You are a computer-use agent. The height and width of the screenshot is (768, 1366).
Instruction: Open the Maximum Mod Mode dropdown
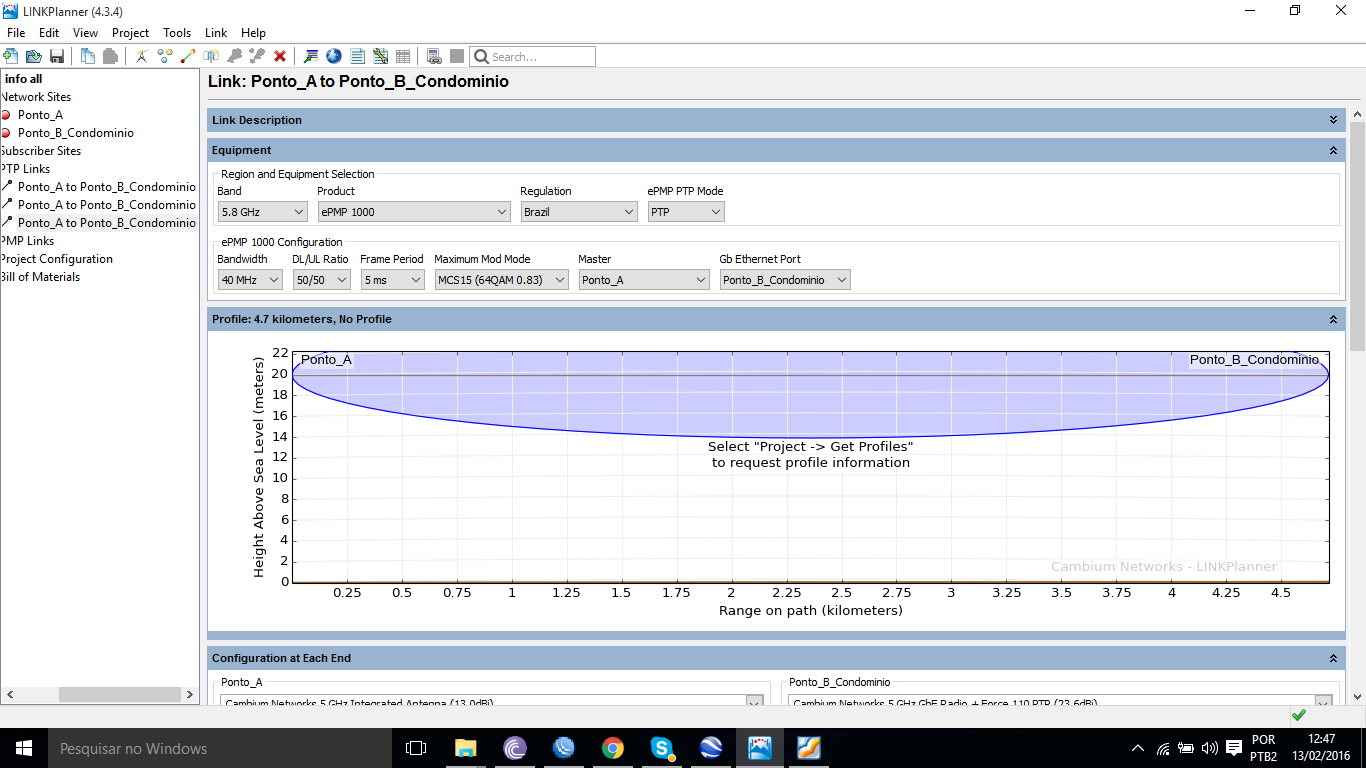(502, 280)
